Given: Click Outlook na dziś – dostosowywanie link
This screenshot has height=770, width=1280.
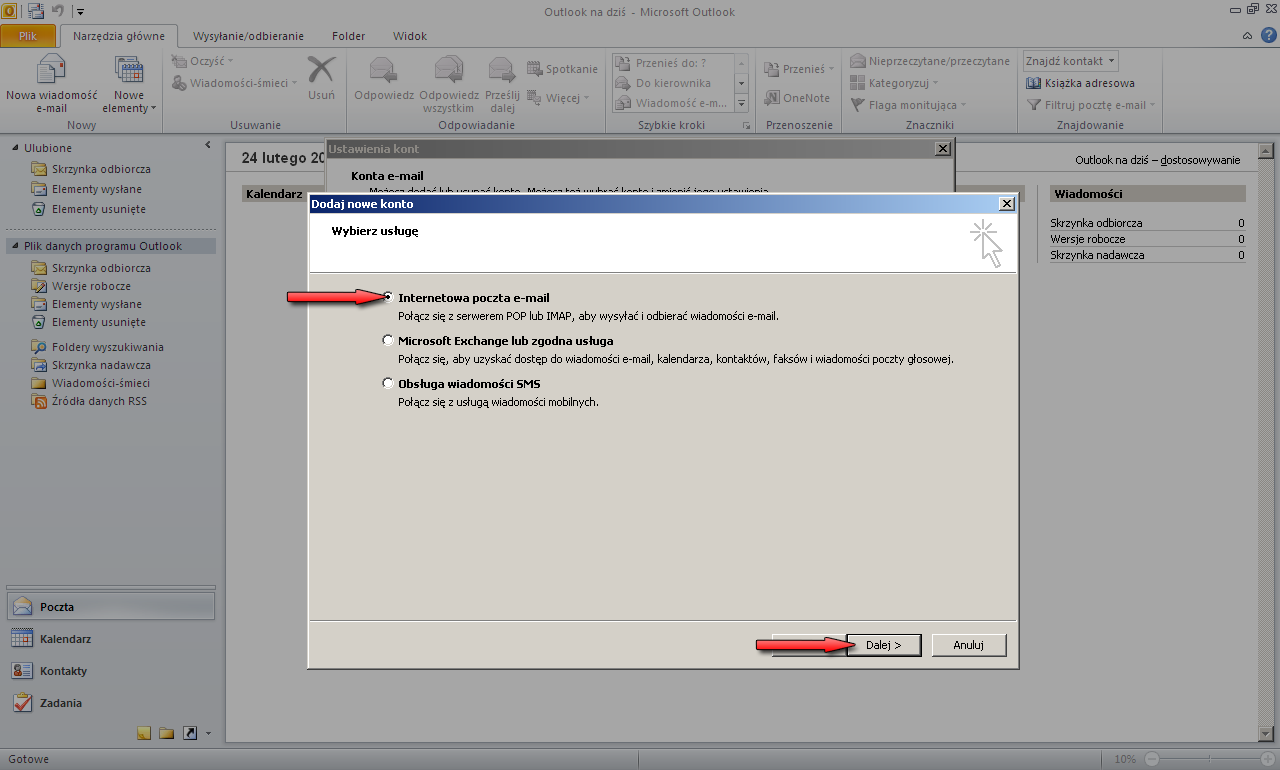Looking at the screenshot, I should pos(1157,160).
